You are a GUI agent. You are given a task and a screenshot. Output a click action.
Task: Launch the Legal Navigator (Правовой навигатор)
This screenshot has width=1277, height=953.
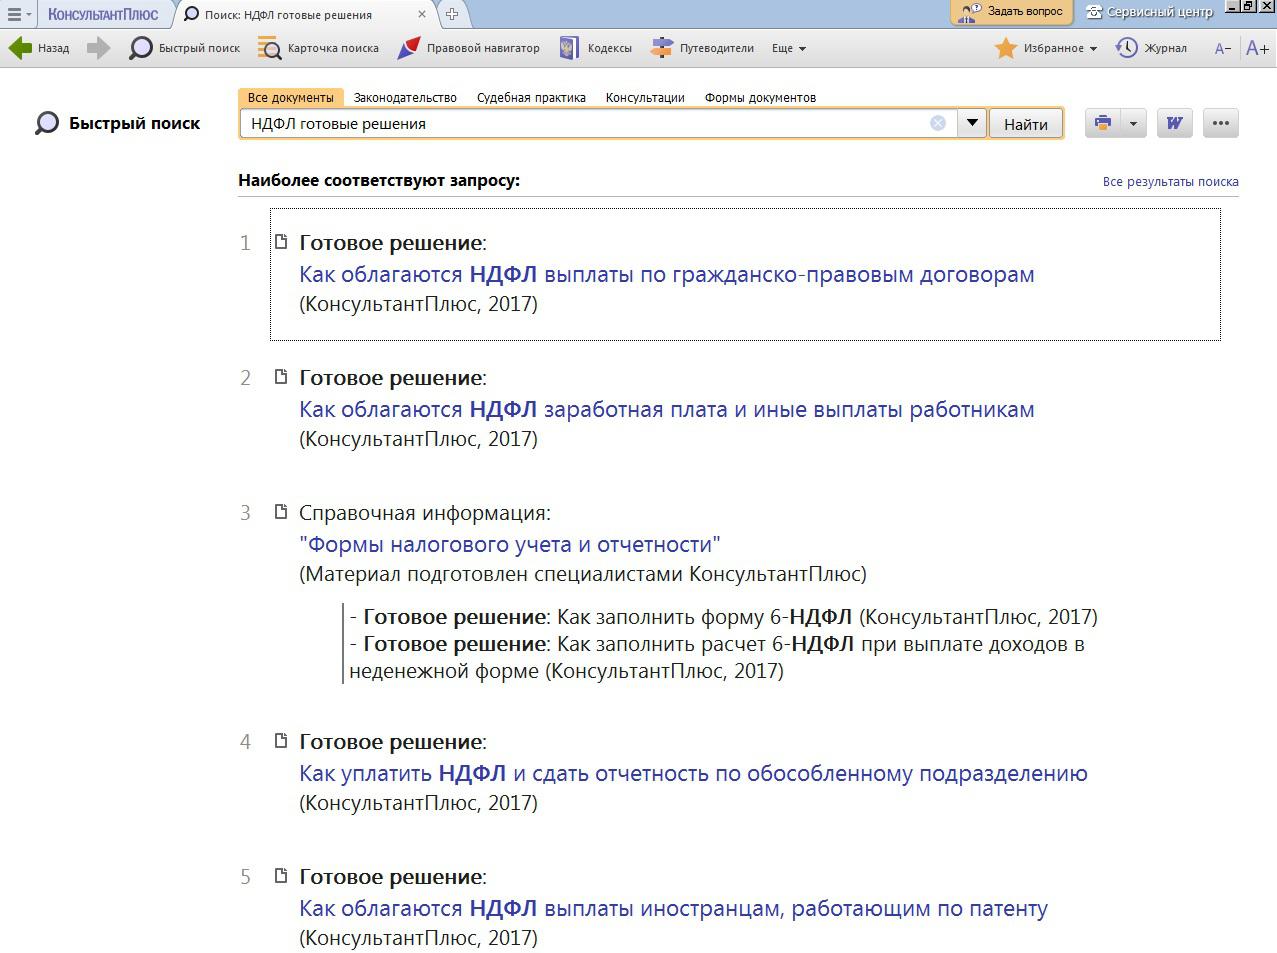468,48
